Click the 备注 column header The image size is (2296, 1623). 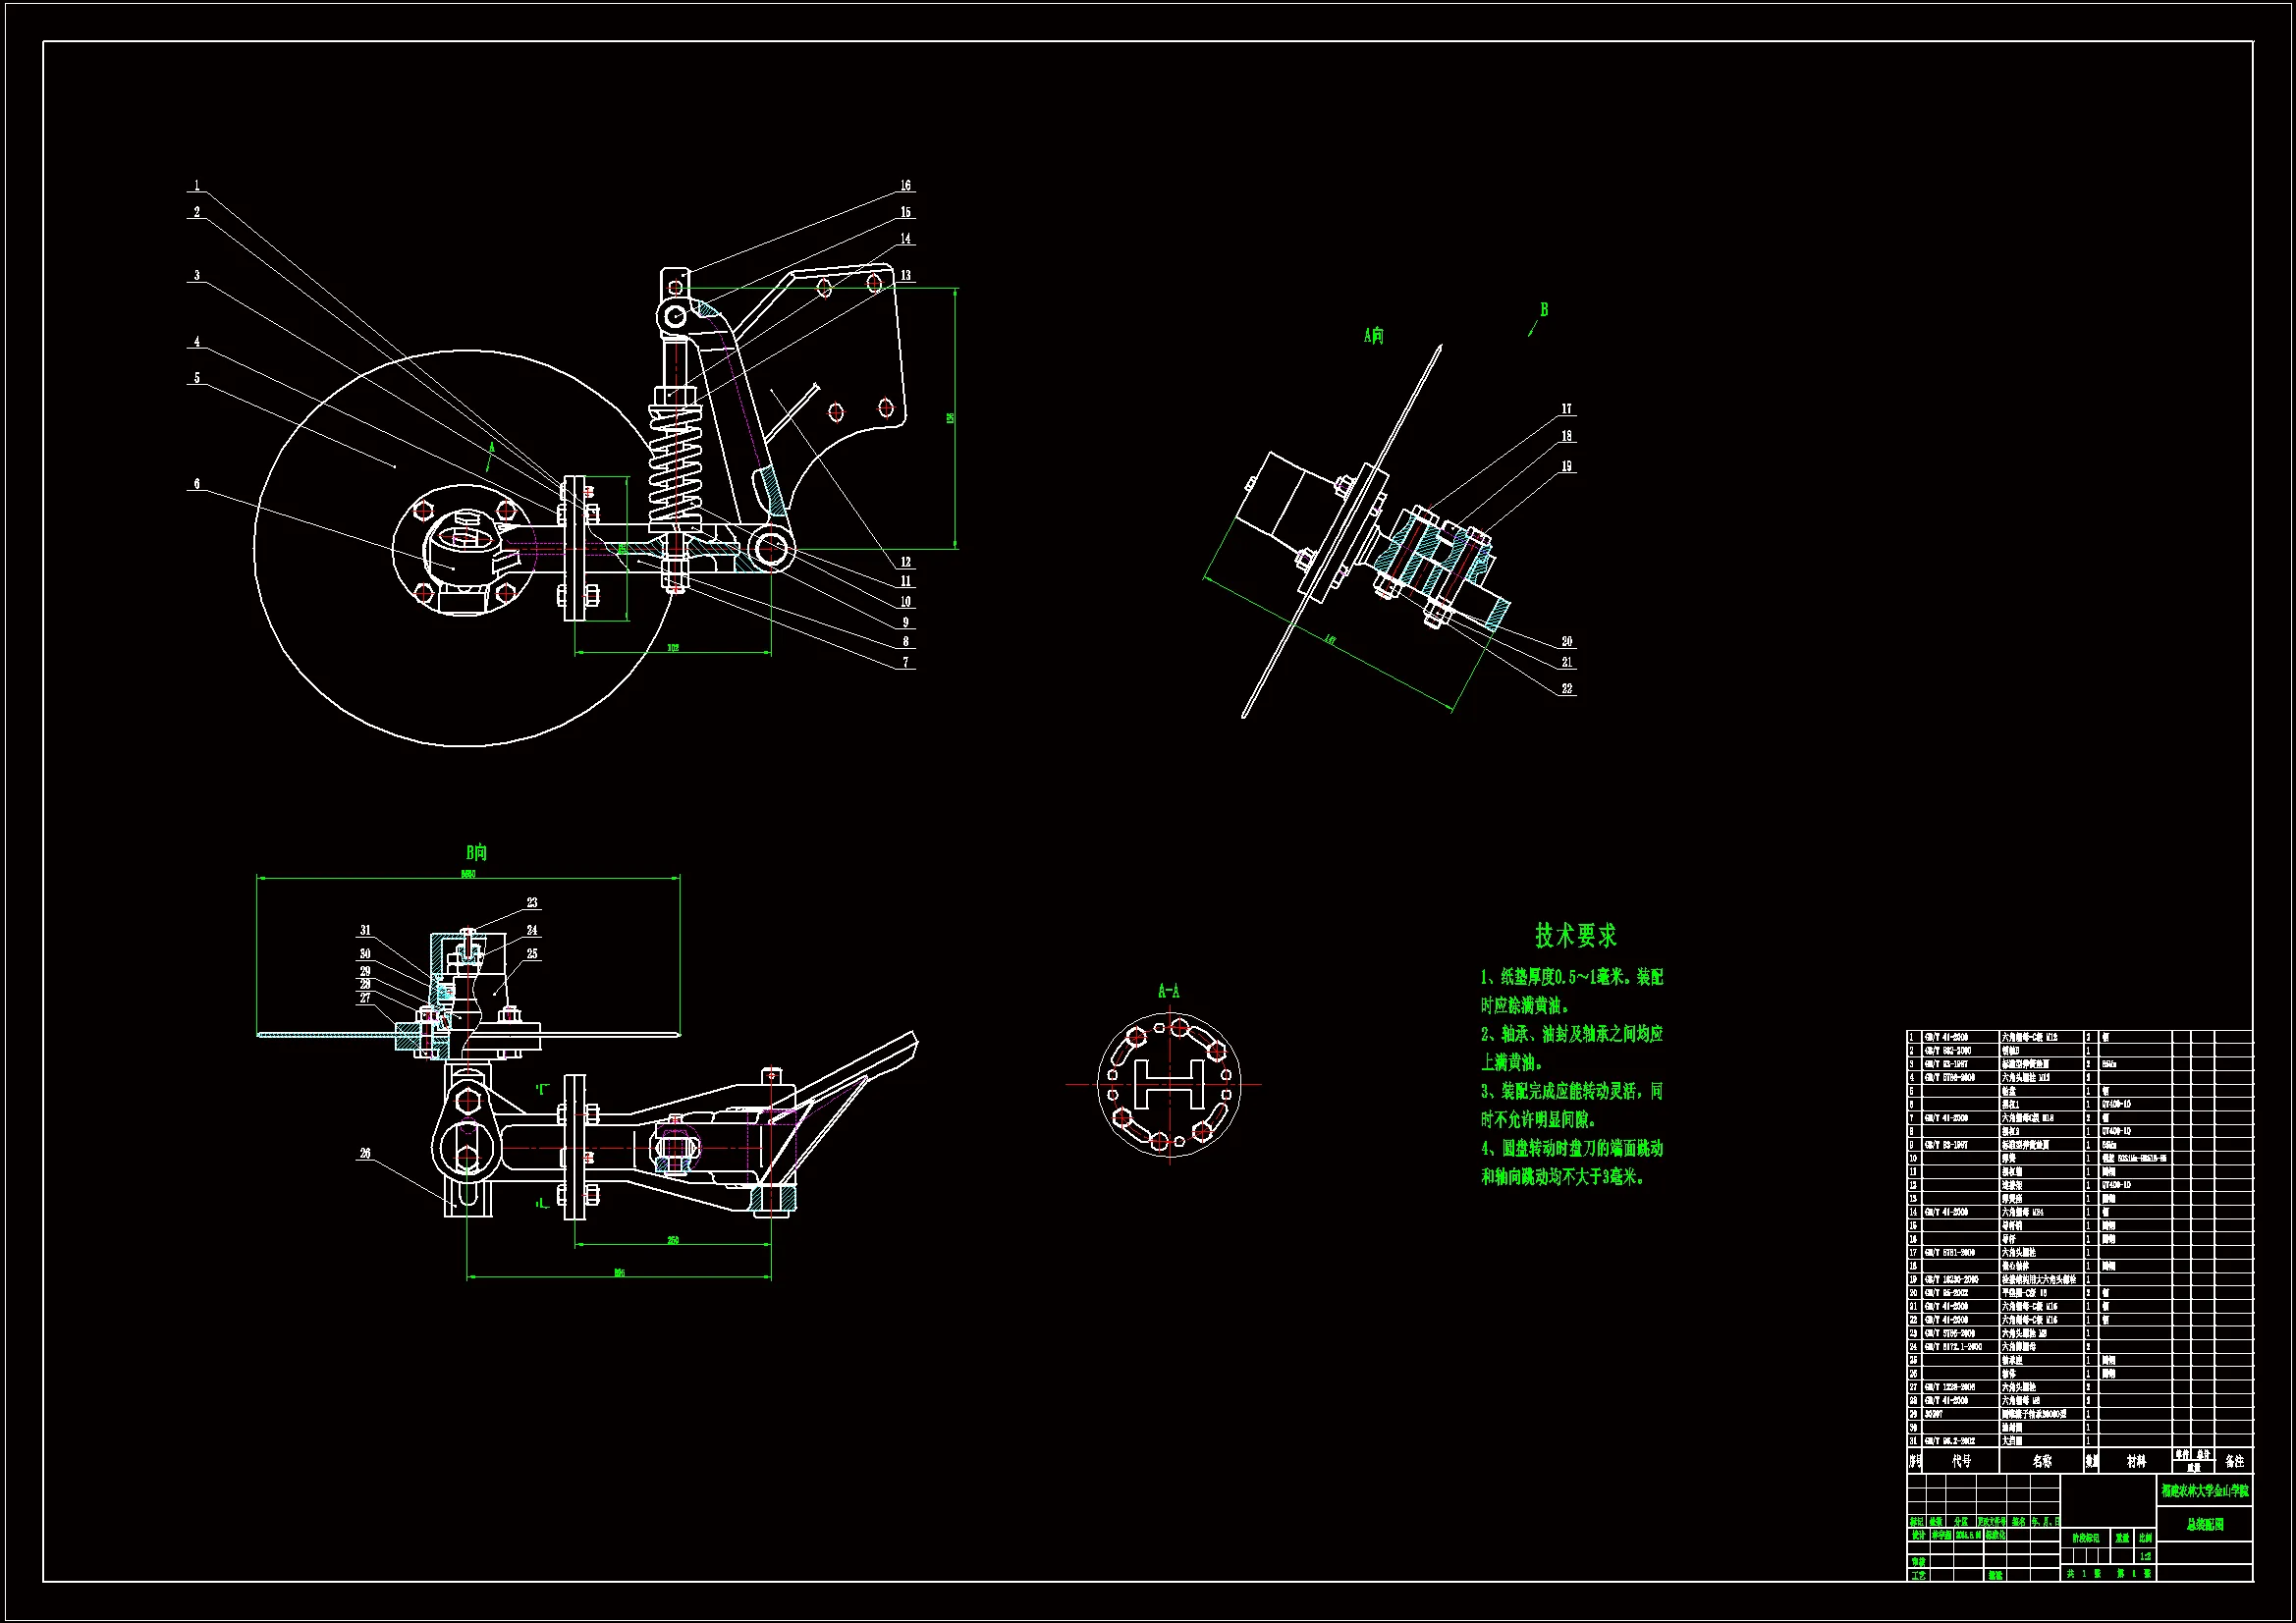[x=2235, y=1461]
